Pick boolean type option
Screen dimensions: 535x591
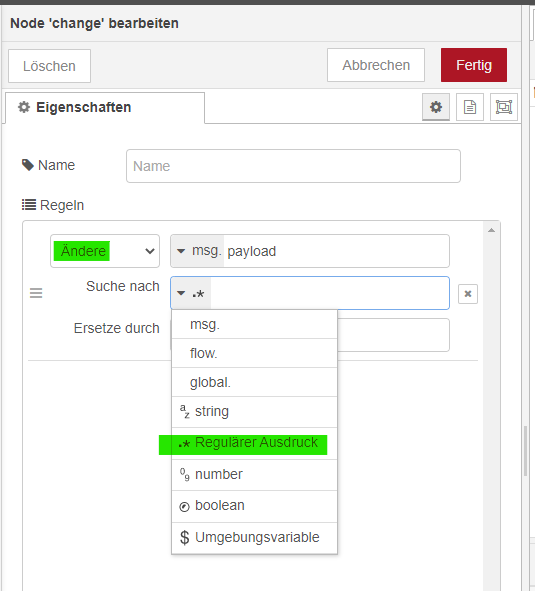pyautogui.click(x=254, y=506)
